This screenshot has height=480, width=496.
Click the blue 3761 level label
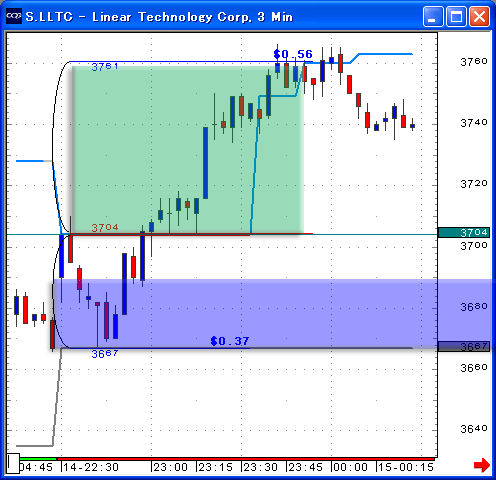point(105,67)
